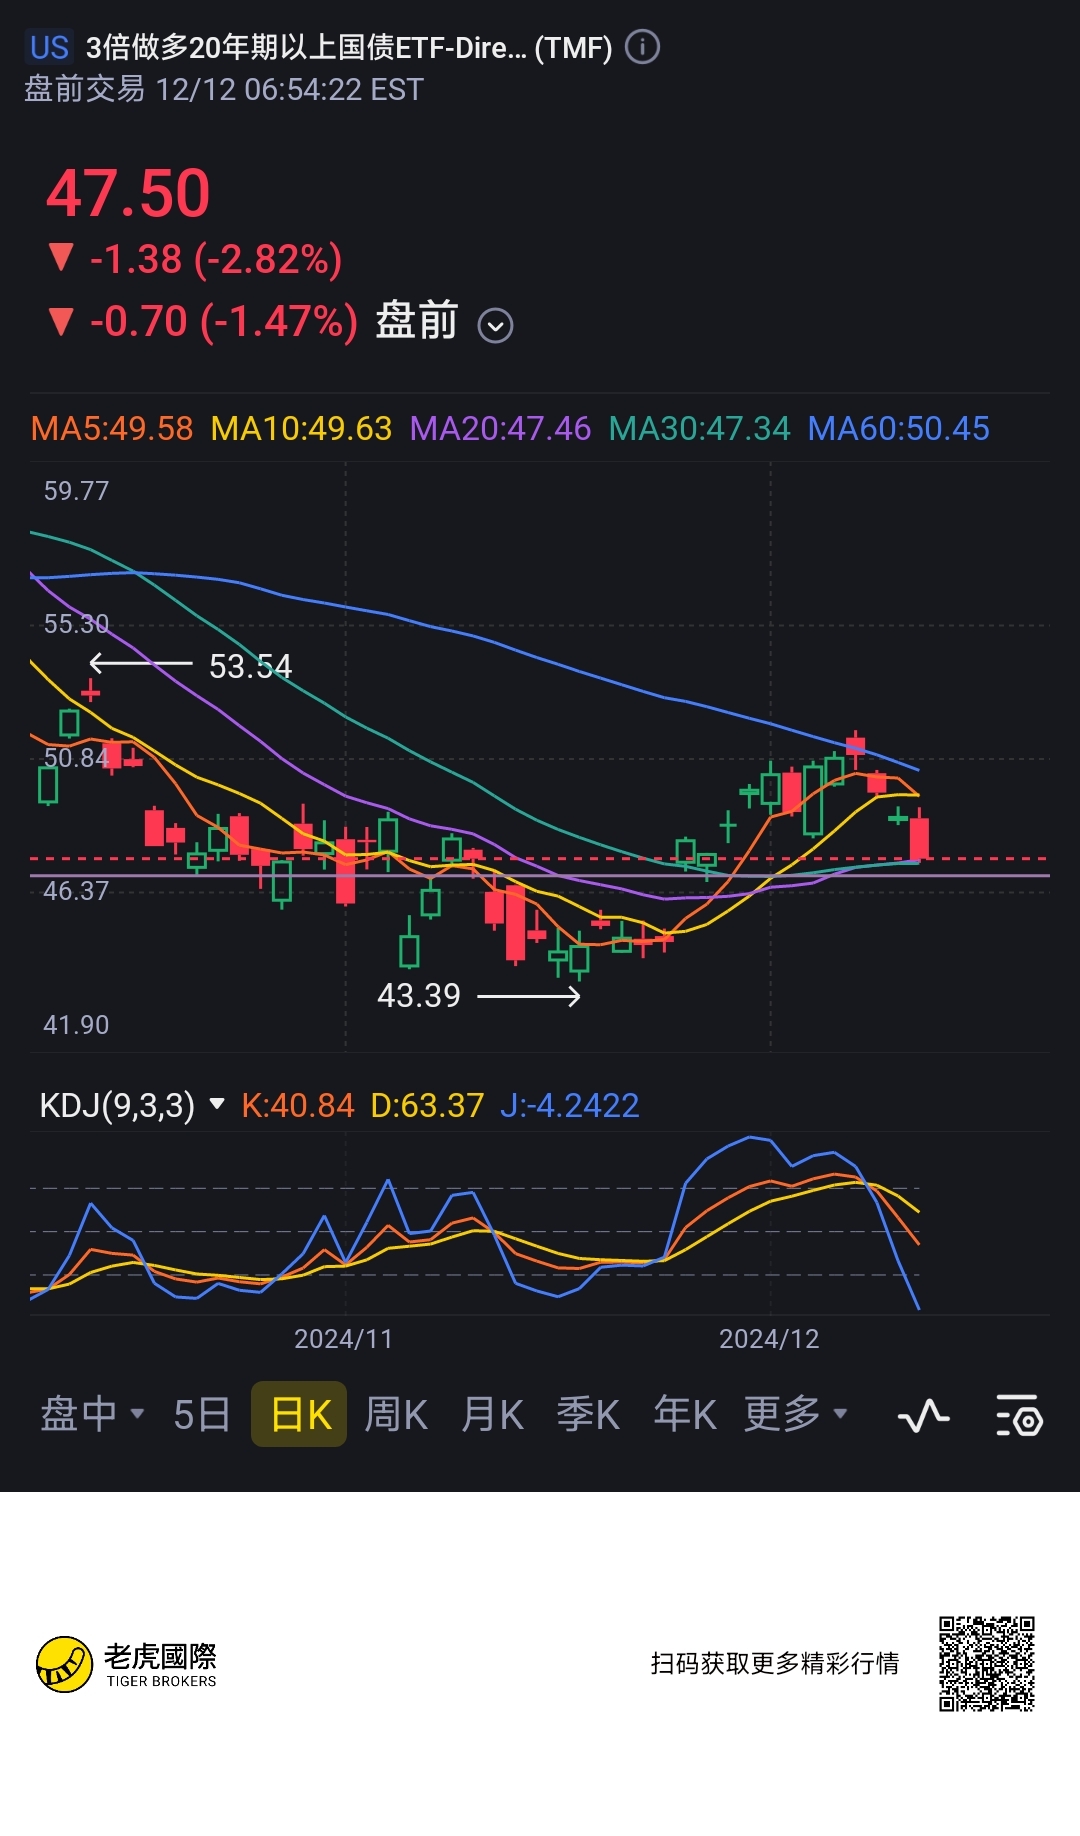
Task: Tap the 41.90 price axis label
Action: coord(76,1025)
